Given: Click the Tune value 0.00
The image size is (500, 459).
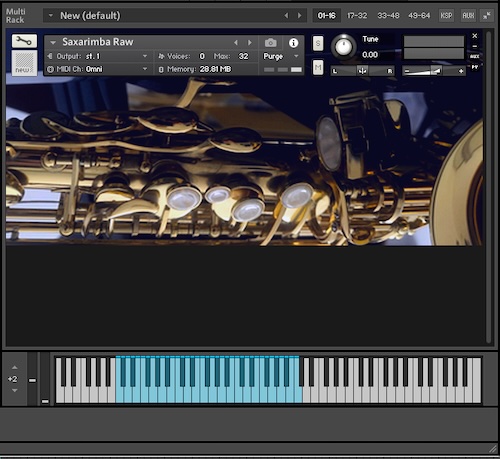Looking at the screenshot, I should pyautogui.click(x=370, y=55).
